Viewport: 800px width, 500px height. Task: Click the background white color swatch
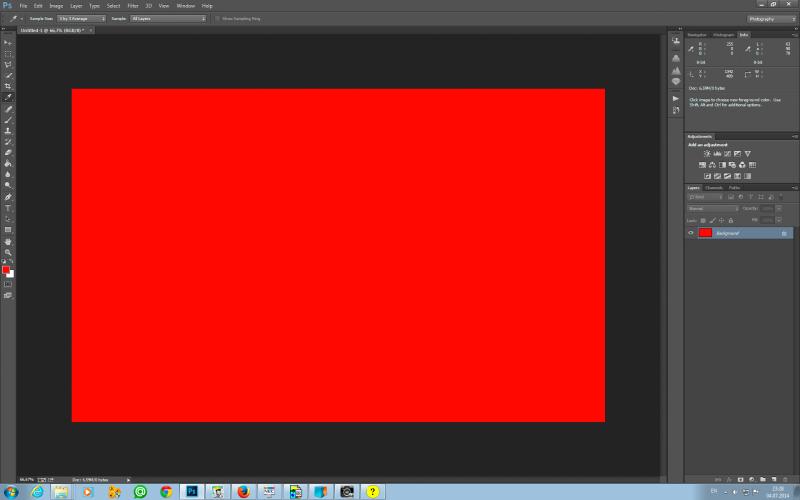point(11,275)
